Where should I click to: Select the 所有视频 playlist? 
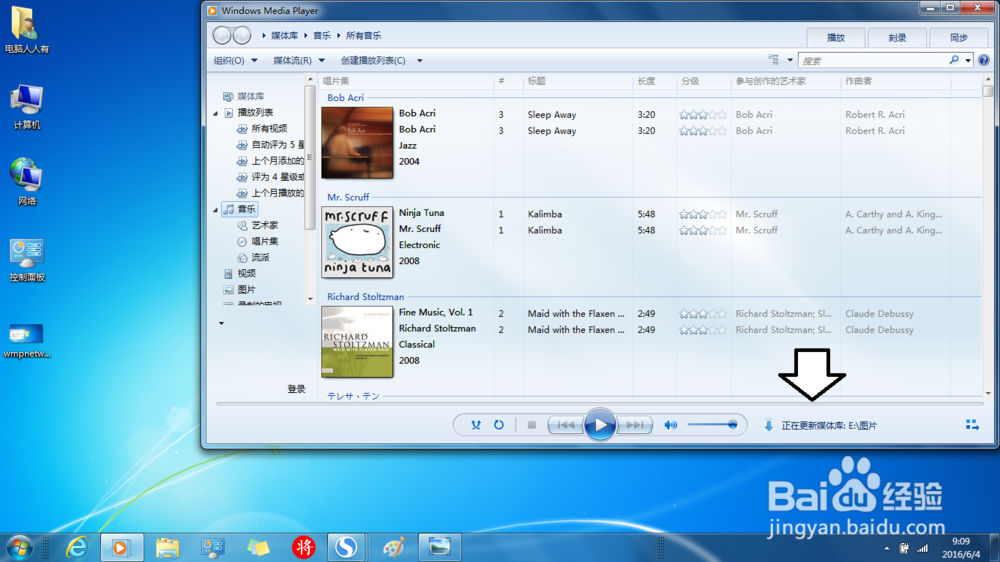[262, 129]
